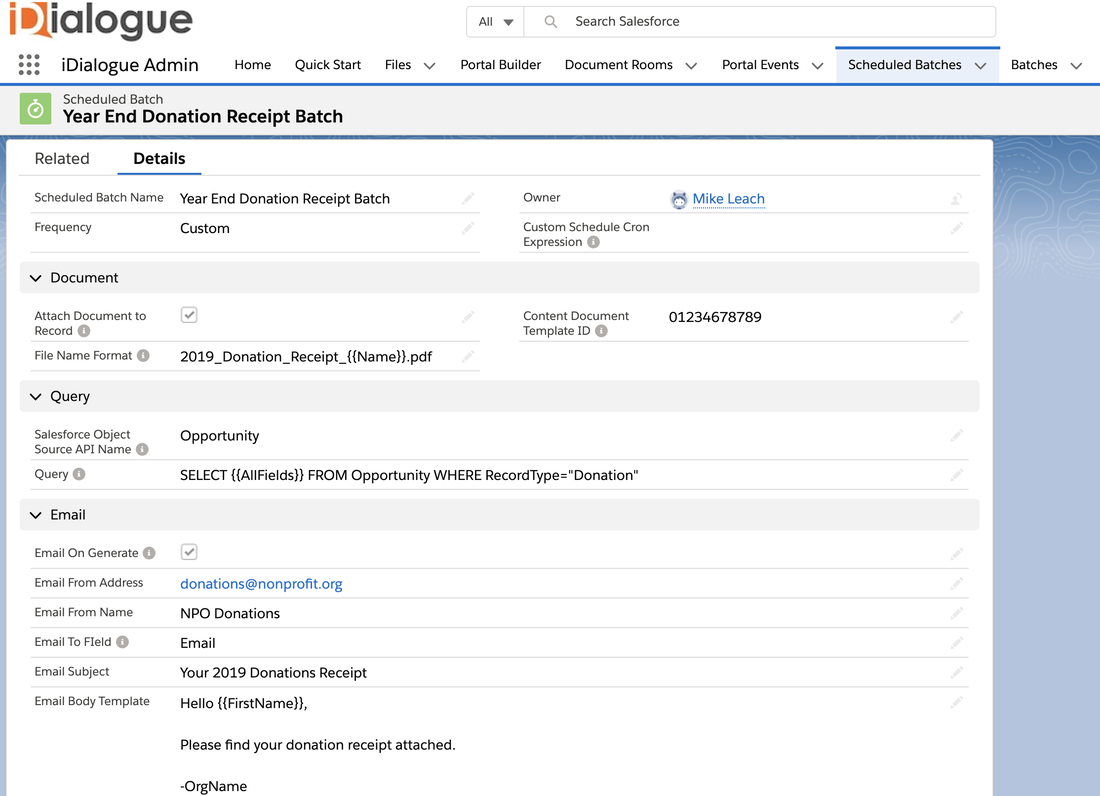Show Custom Schedule Cron Expression info tooltip
The image size is (1100, 796).
[593, 242]
